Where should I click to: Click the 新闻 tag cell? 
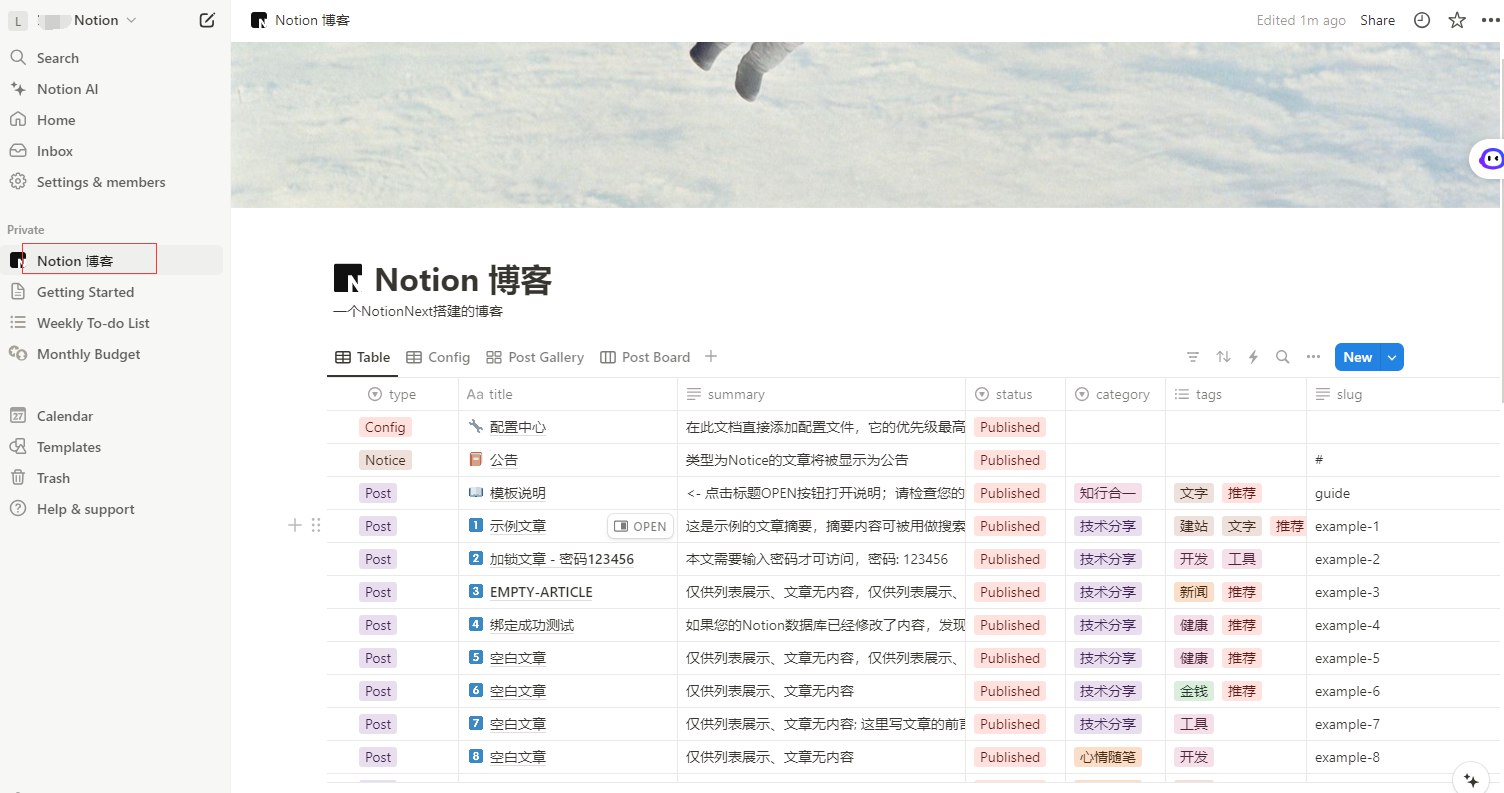click(1194, 592)
